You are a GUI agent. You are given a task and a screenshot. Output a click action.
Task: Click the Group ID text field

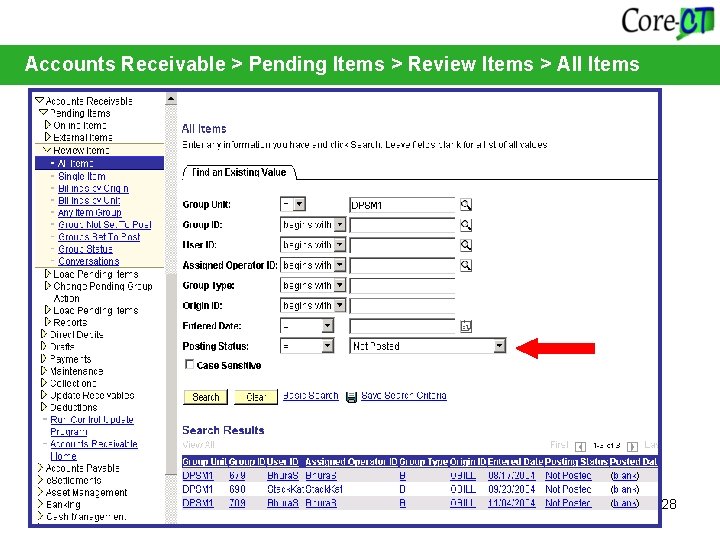pos(402,225)
